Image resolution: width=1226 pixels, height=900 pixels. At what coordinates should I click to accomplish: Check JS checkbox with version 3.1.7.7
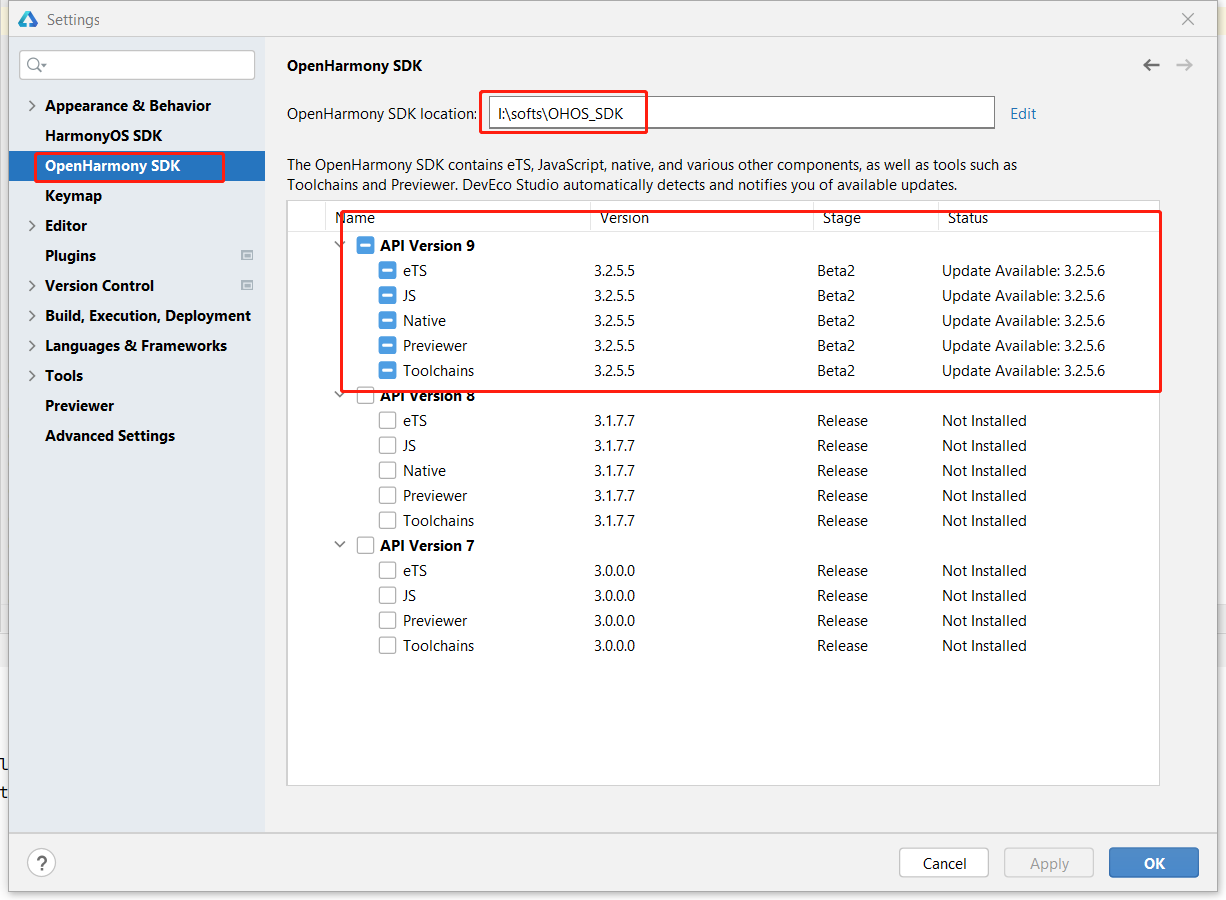click(x=387, y=445)
